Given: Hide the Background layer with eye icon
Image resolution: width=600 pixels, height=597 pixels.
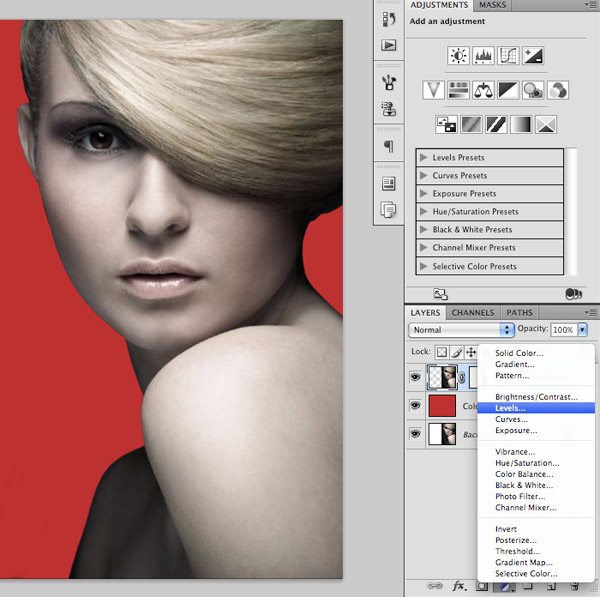Looking at the screenshot, I should (415, 434).
